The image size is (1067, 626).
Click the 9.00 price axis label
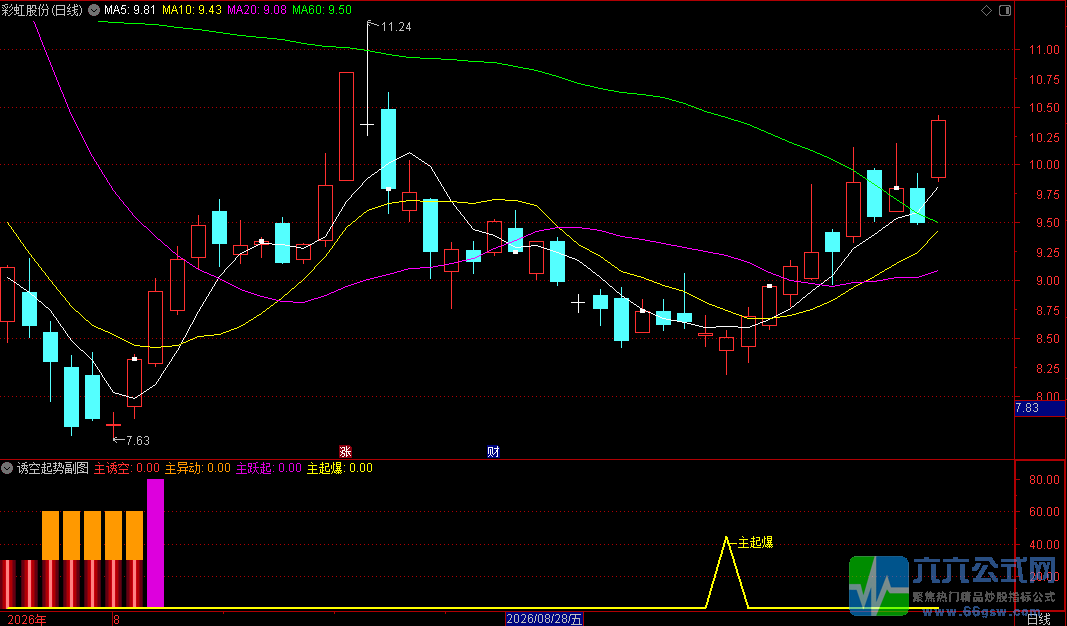1047,280
